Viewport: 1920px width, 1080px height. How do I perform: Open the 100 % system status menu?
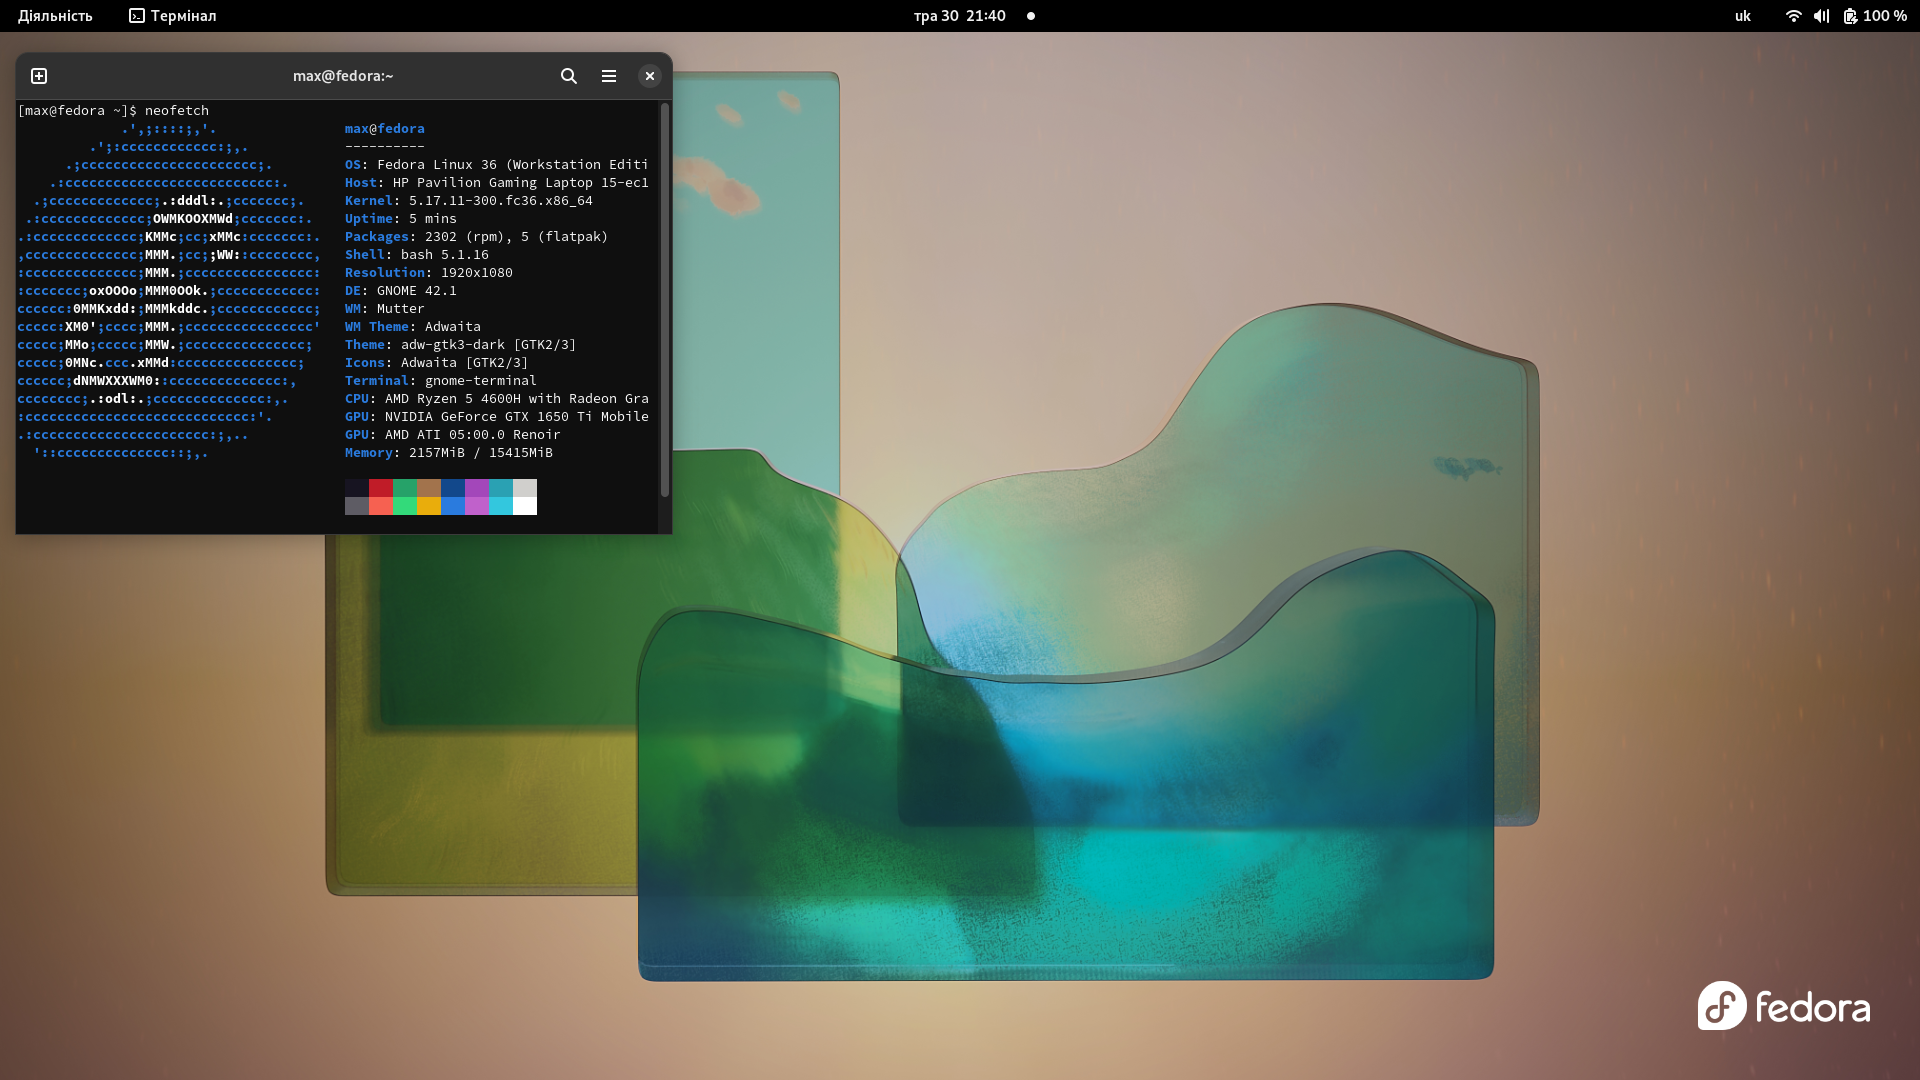[x=1884, y=16]
